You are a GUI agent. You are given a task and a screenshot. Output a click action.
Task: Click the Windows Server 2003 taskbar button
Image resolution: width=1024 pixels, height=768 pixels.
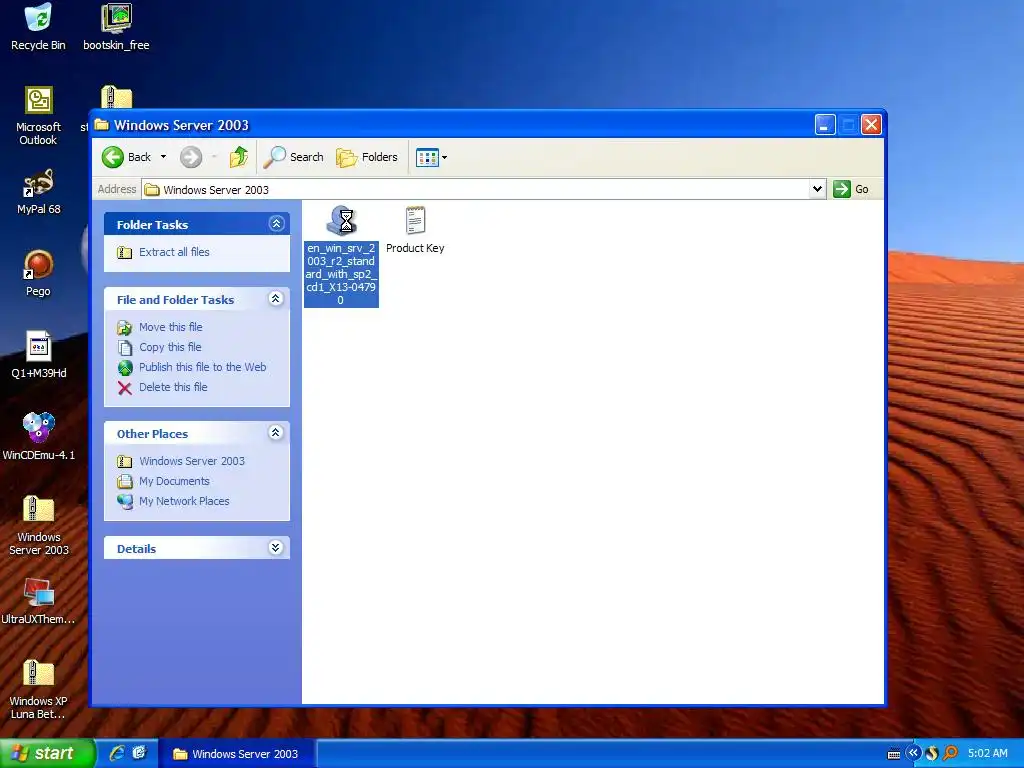coord(237,754)
